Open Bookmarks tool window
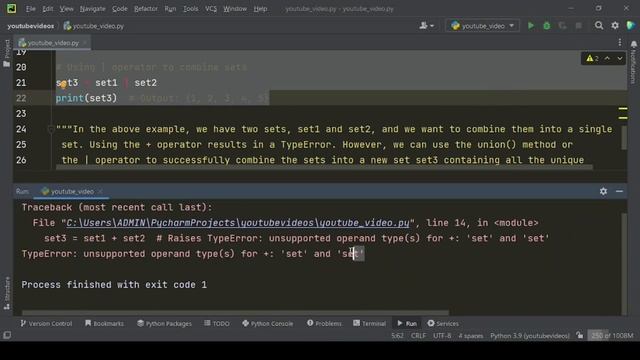The width and height of the screenshot is (640, 360). pos(104,323)
